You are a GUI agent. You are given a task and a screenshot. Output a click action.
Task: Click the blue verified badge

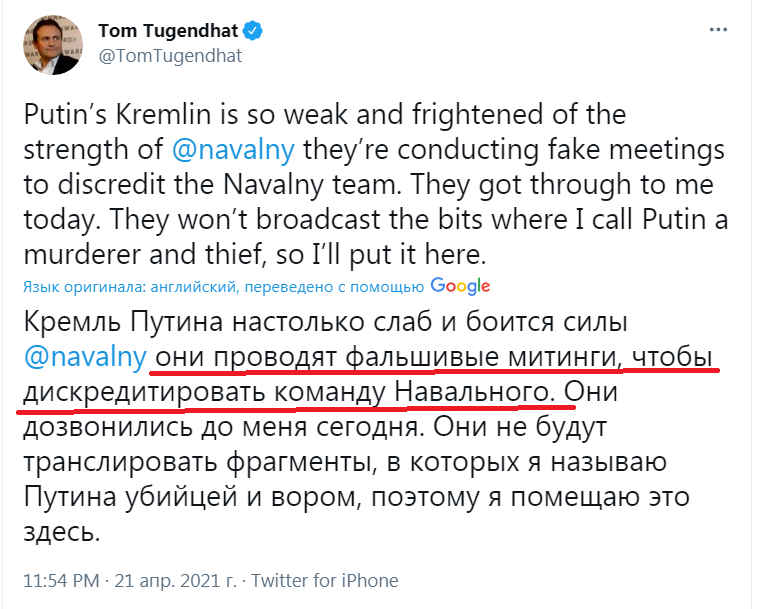pos(255,31)
